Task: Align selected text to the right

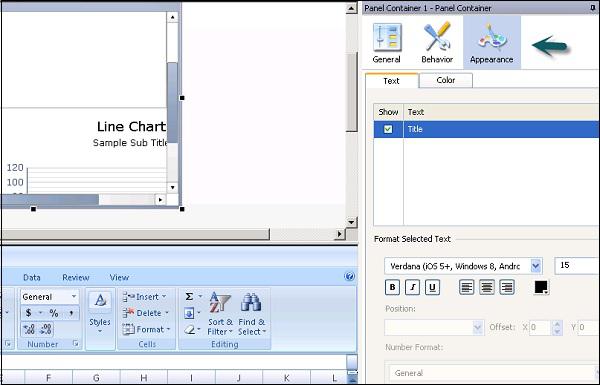Action: (x=507, y=287)
